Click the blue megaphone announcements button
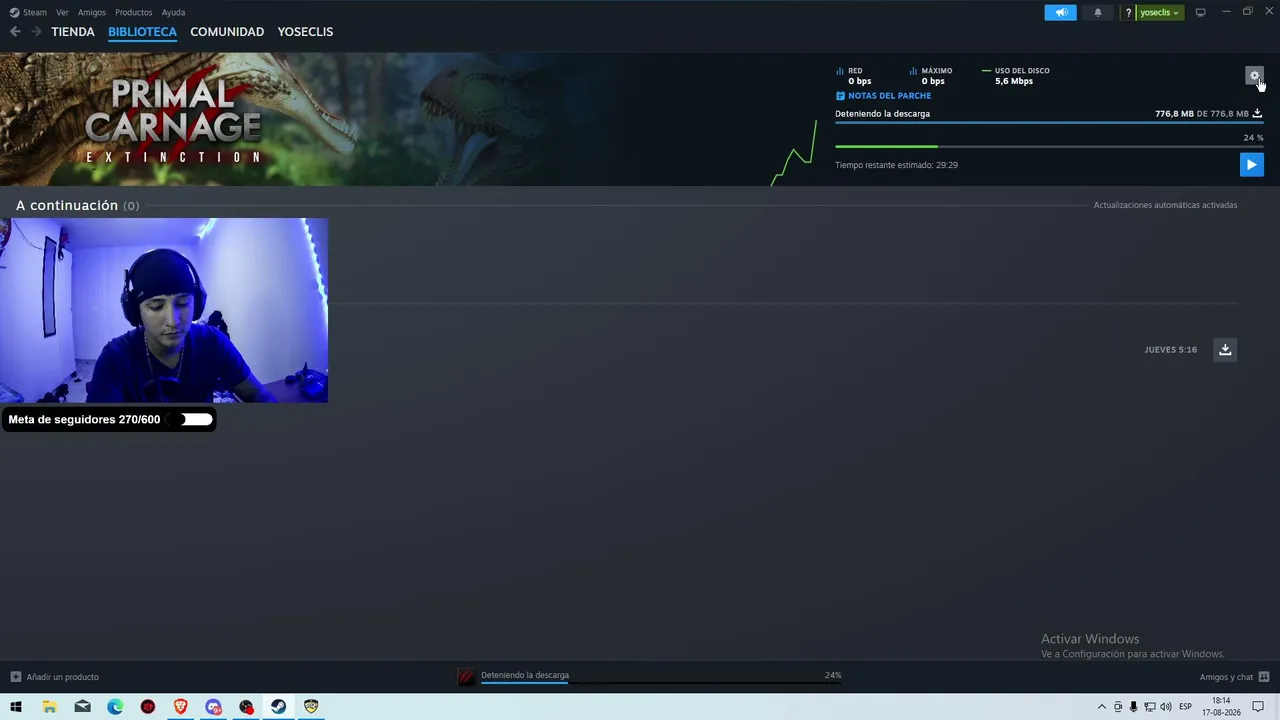Viewport: 1280px width, 720px height. tap(1061, 12)
